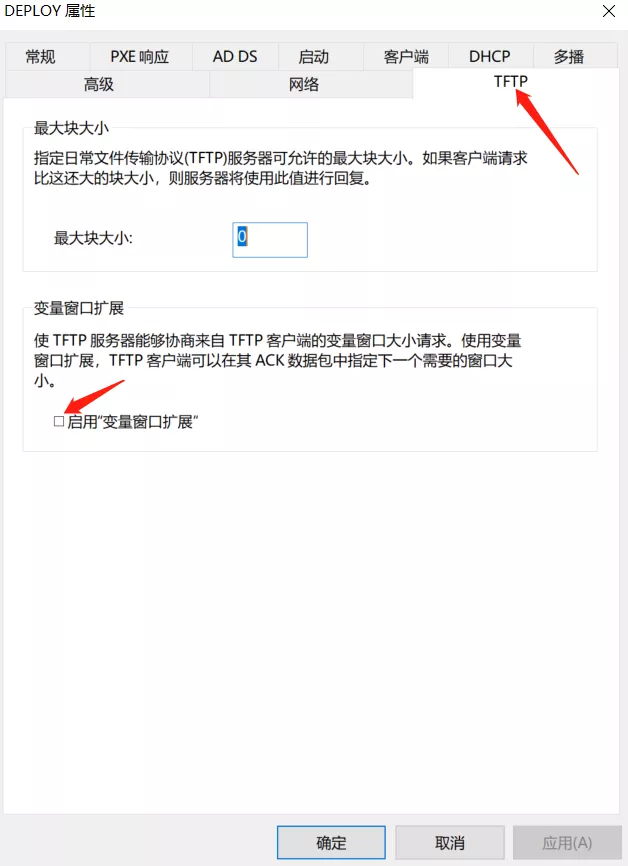Click the 最大块大小: field label
This screenshot has width=628, height=866.
[93, 239]
